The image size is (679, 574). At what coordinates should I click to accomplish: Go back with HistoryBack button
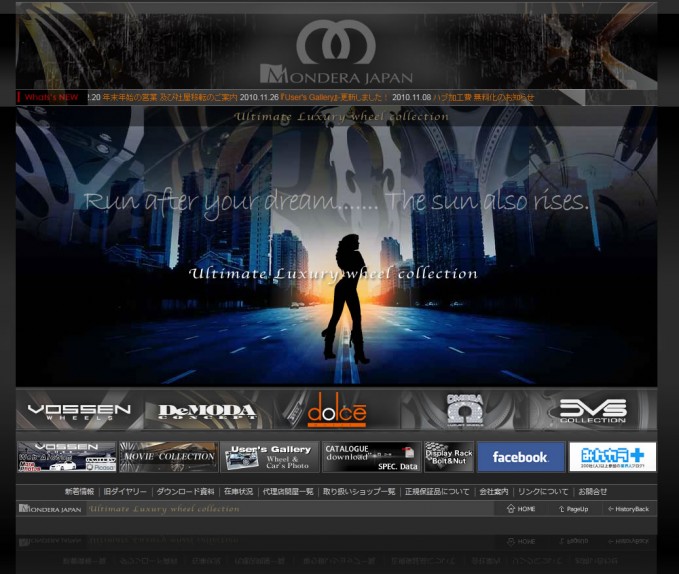628,509
